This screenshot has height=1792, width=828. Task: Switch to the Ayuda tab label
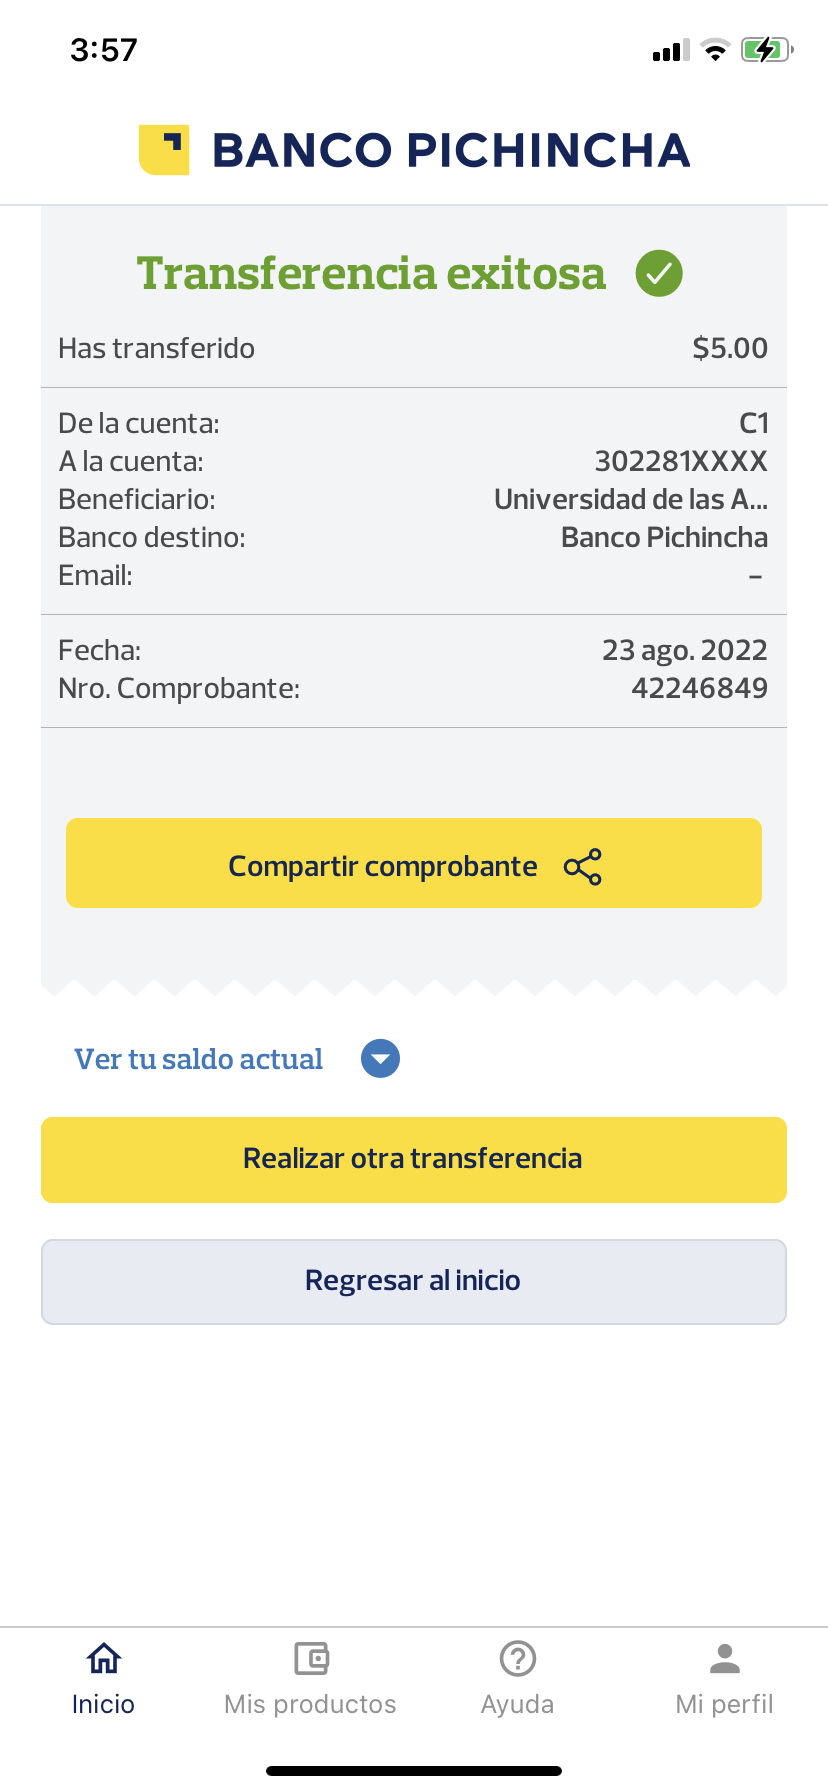[518, 1704]
